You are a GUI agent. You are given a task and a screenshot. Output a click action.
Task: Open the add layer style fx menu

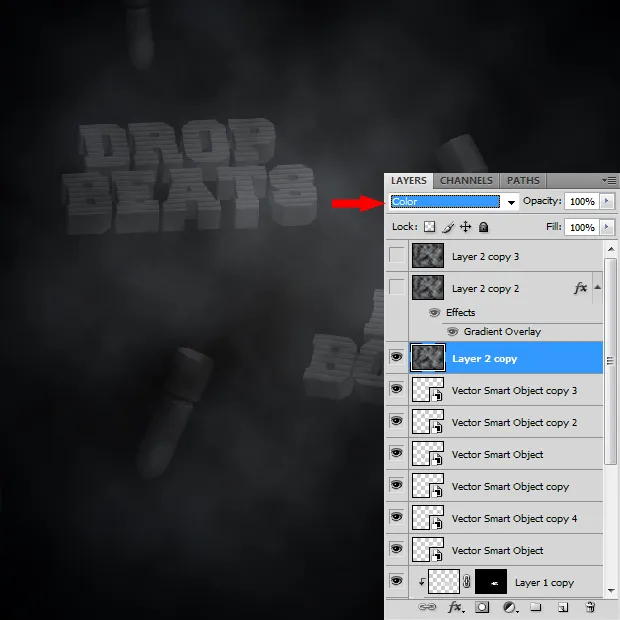455,607
